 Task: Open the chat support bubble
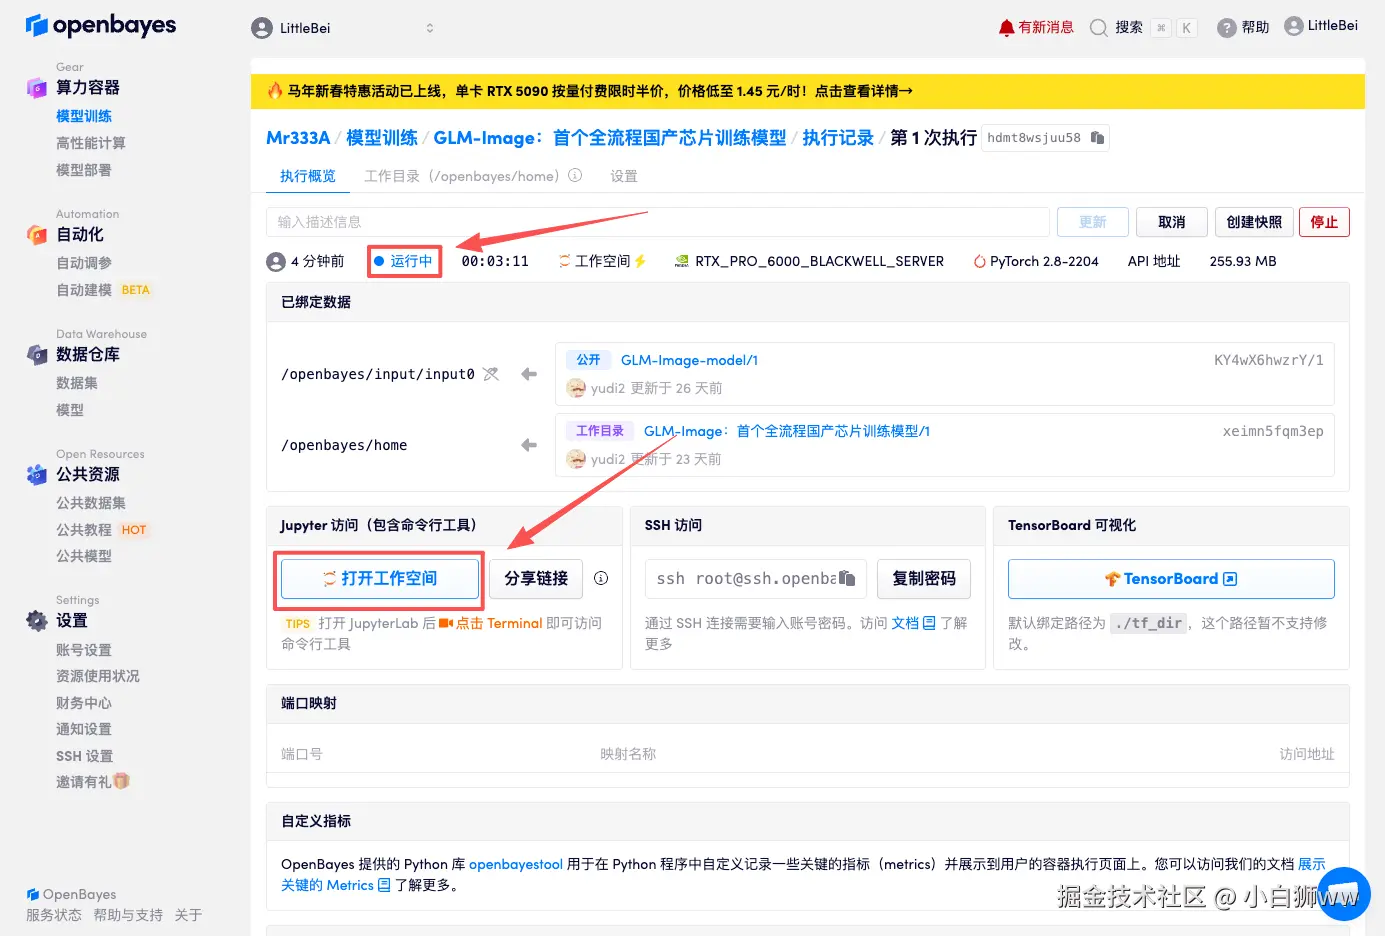coord(1344,894)
